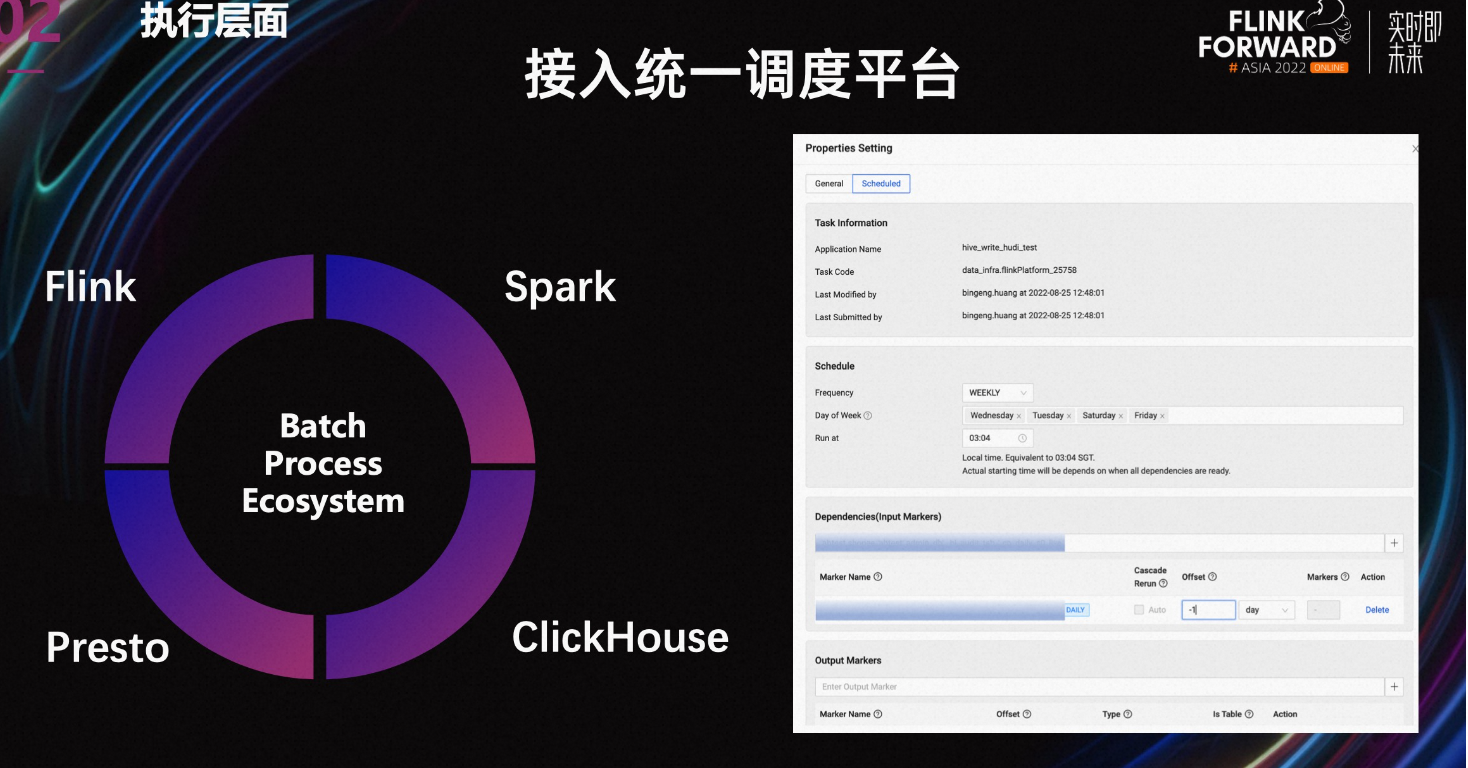Click help icon by Output Markers Offset header
Screen dimensions: 1468x768
coord(1027,714)
